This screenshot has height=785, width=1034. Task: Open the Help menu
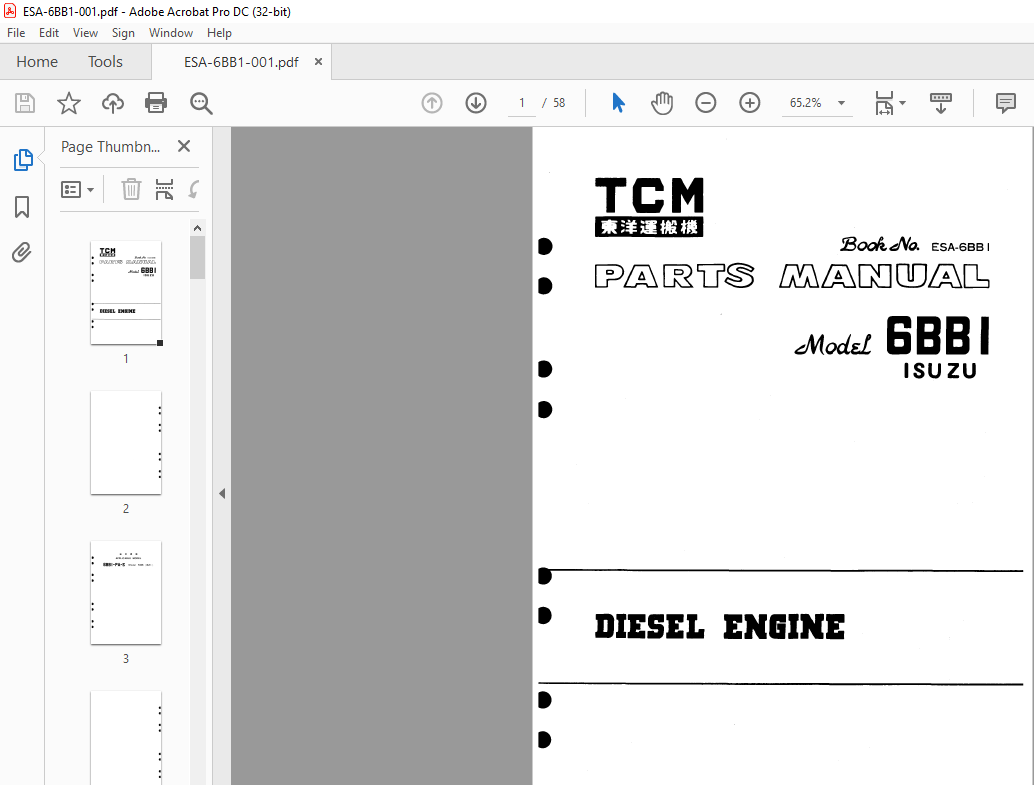(x=219, y=33)
